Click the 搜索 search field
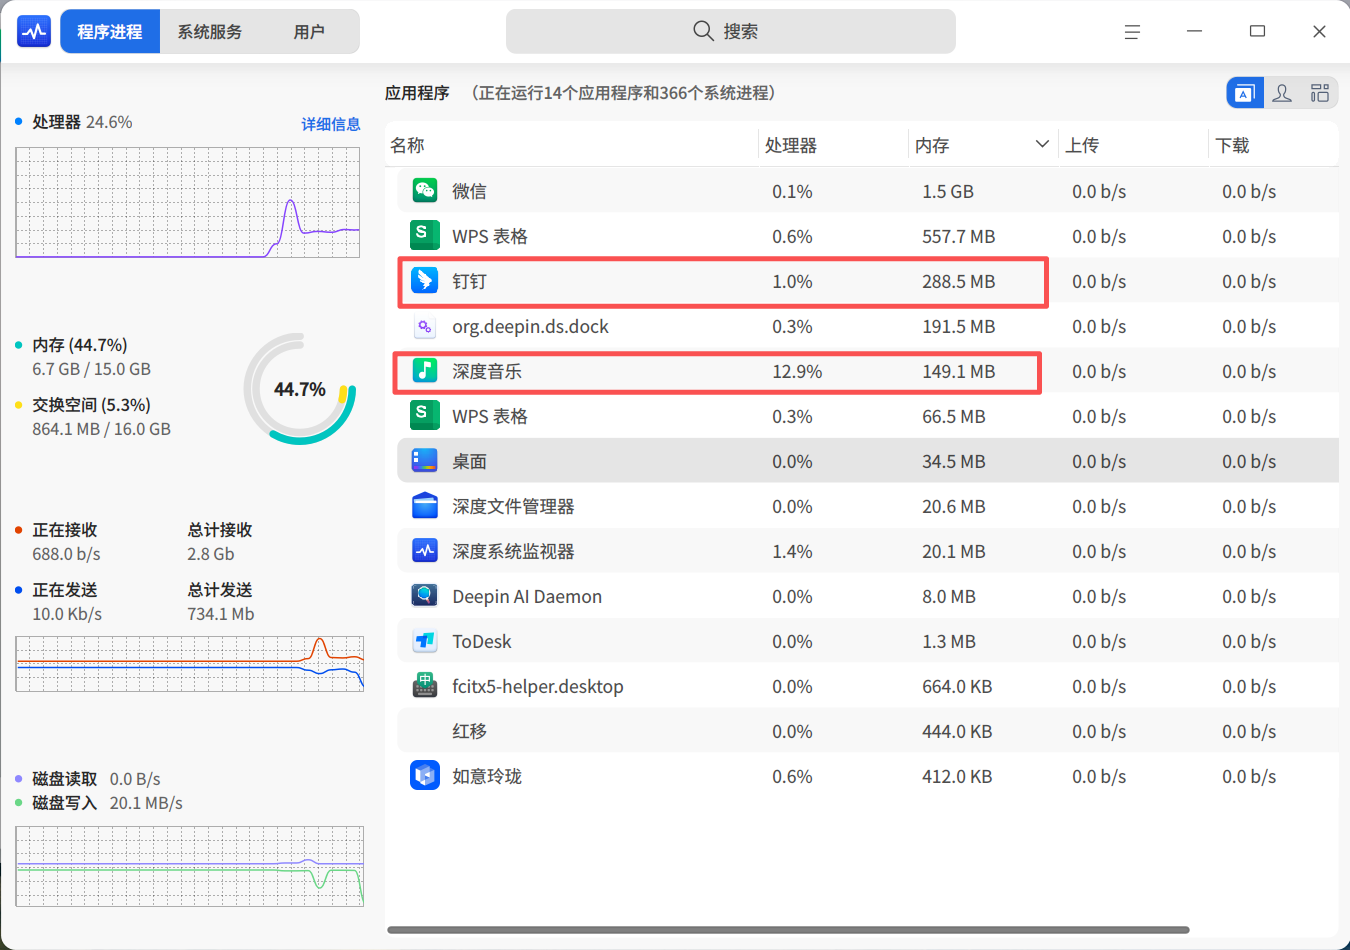The image size is (1350, 950). click(731, 32)
